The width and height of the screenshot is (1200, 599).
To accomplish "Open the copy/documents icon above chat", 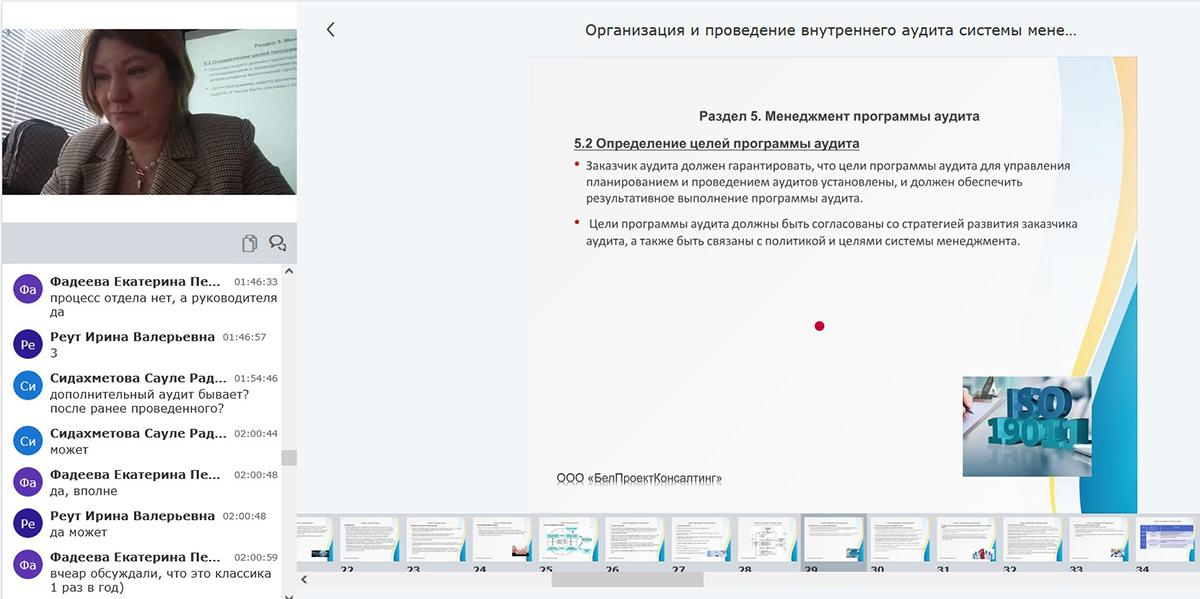I will [x=250, y=243].
